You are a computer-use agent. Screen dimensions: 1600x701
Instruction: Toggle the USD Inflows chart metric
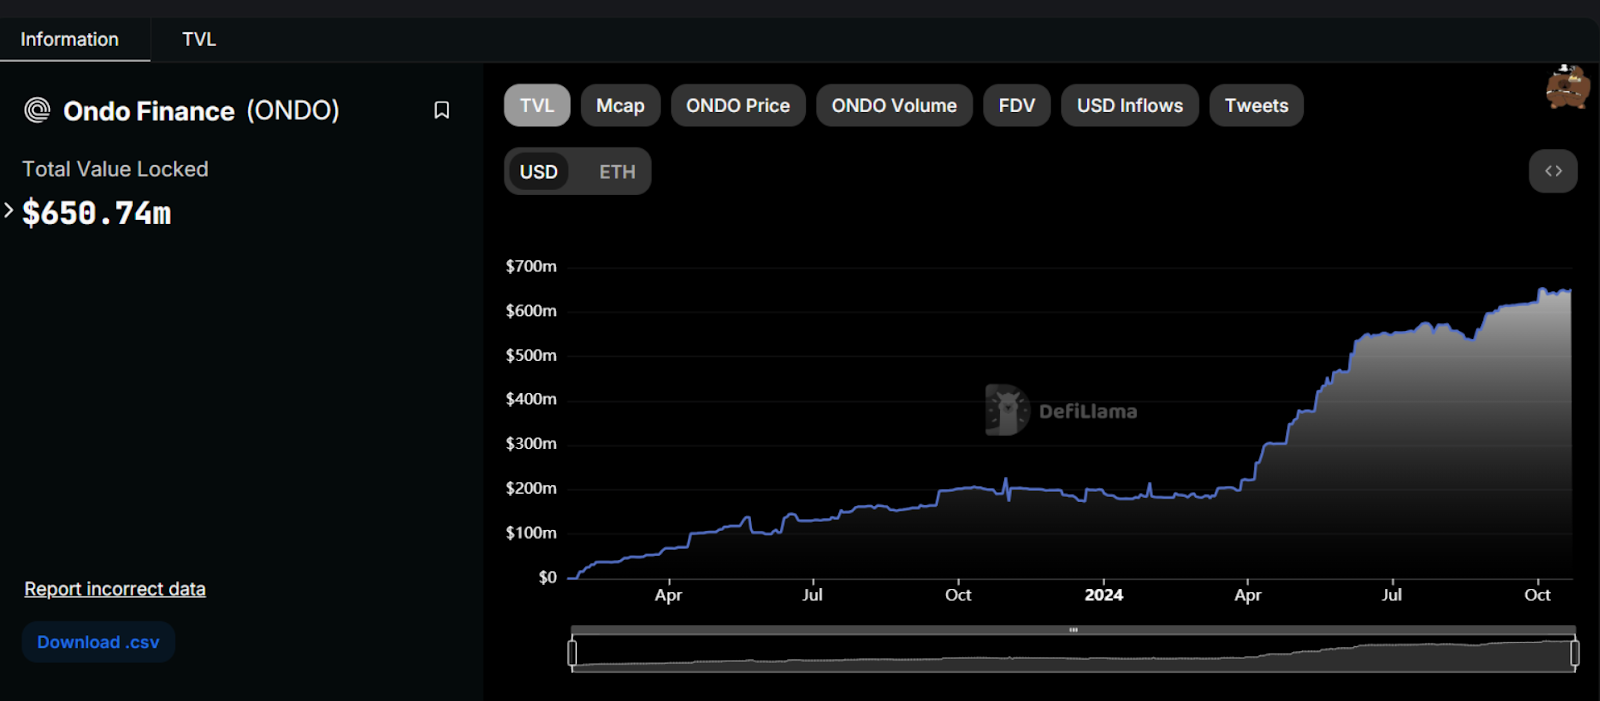[x=1130, y=105]
